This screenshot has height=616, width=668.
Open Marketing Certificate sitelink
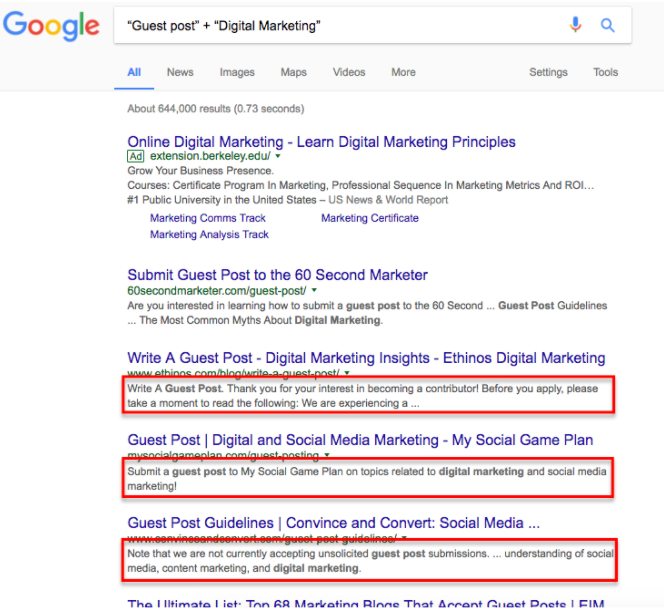370,218
